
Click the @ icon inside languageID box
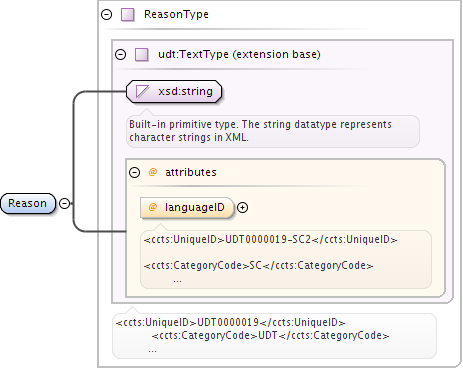click(x=153, y=207)
